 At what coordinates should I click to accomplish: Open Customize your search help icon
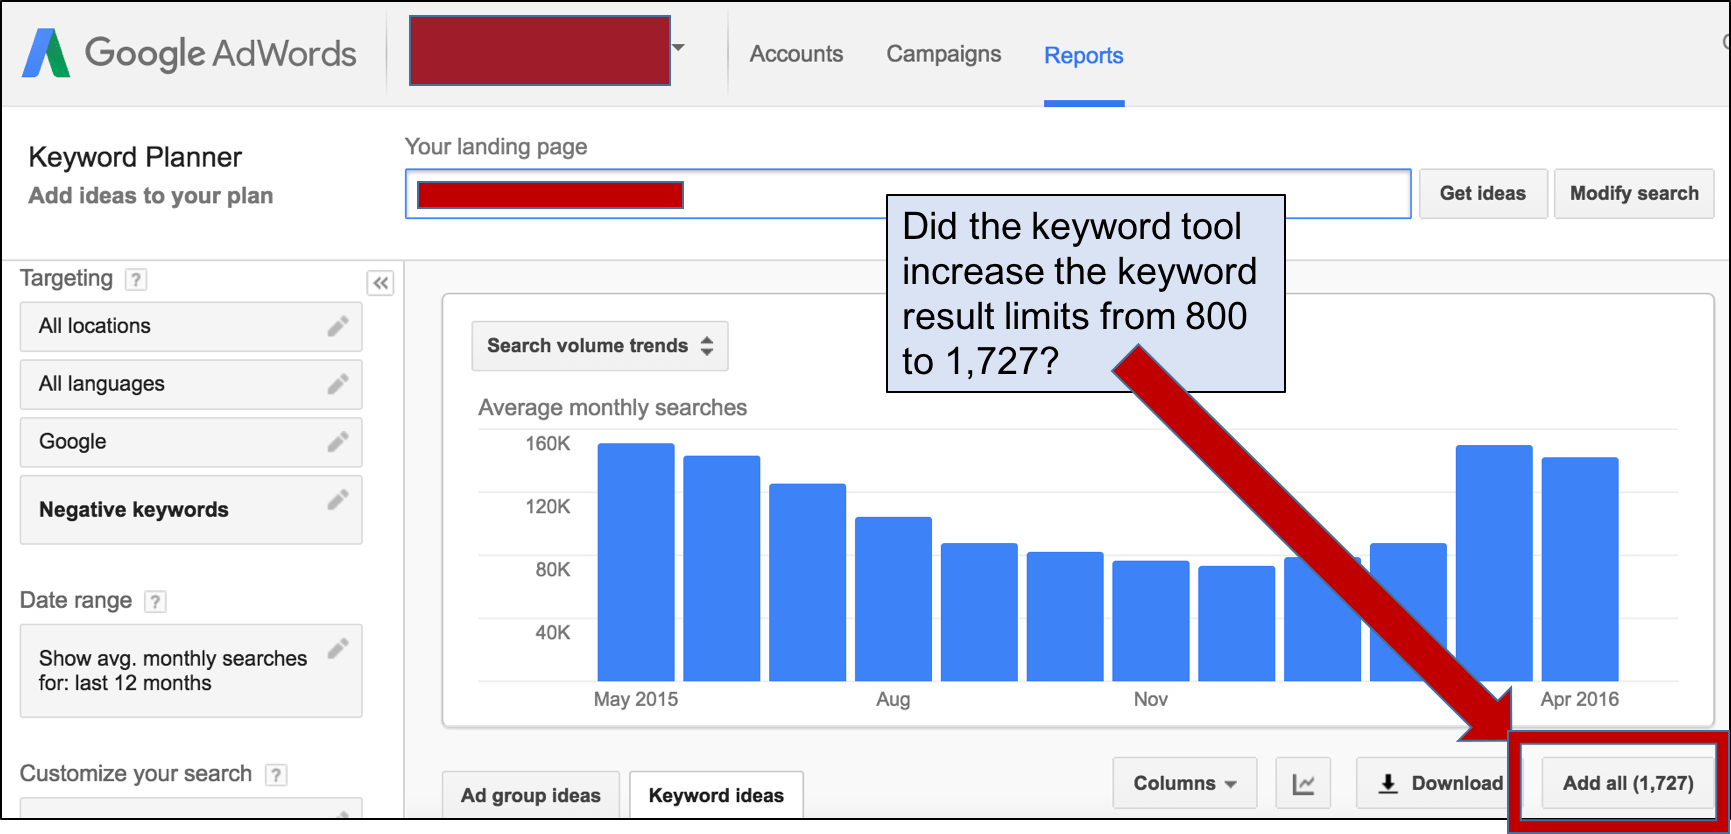(x=276, y=774)
